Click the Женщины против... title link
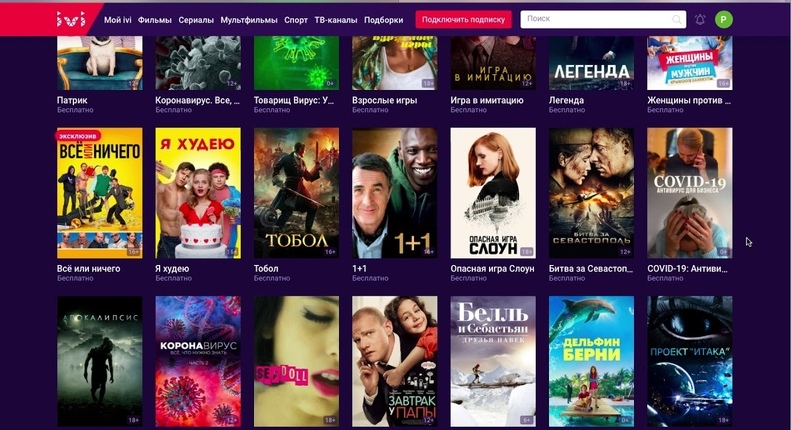The image size is (791, 430). point(689,100)
